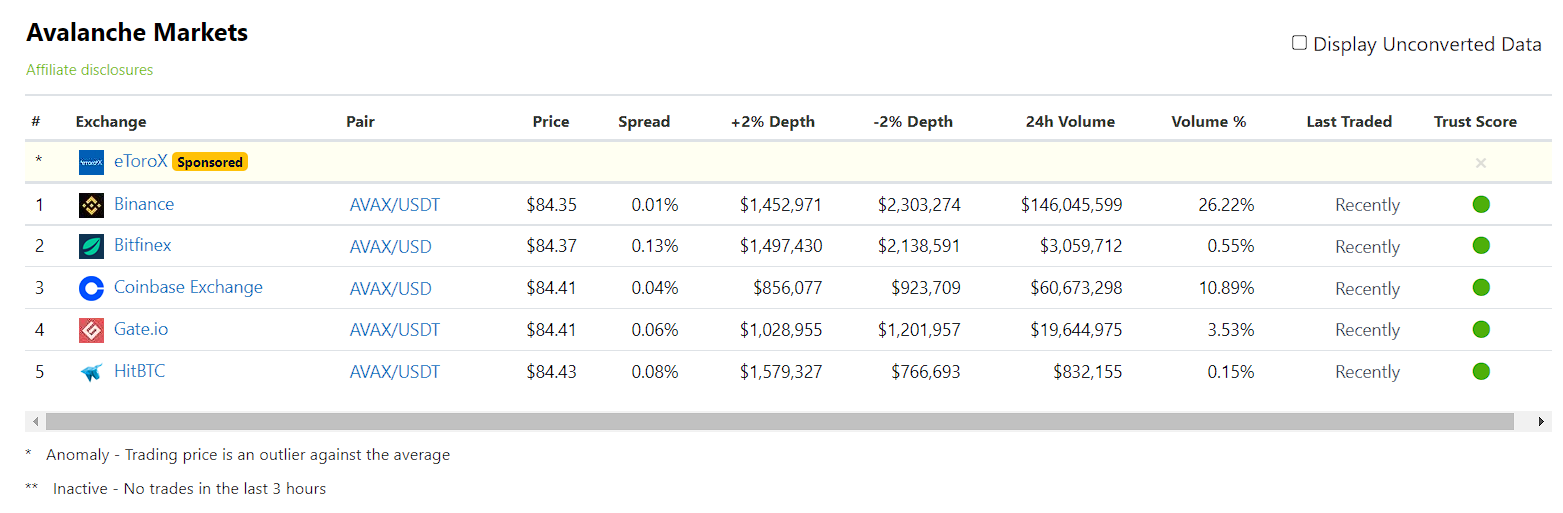
Task: Sort by the Exchange column header
Action: click(x=111, y=122)
